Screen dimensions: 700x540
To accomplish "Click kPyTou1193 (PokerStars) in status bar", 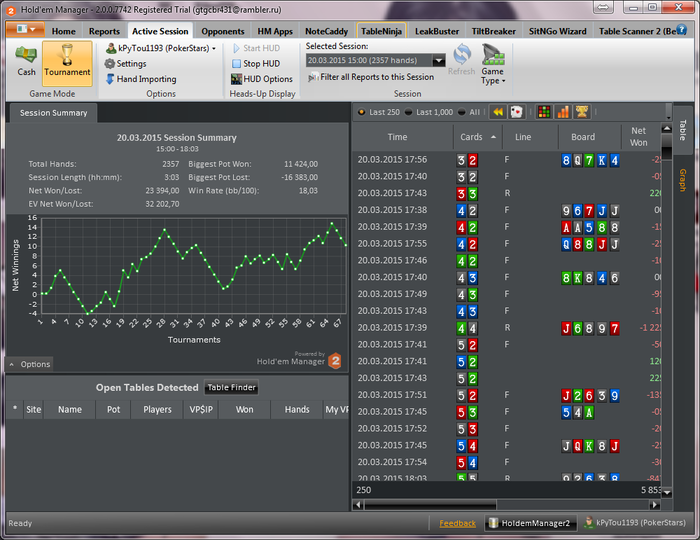I will pyautogui.click(x=635, y=523).
